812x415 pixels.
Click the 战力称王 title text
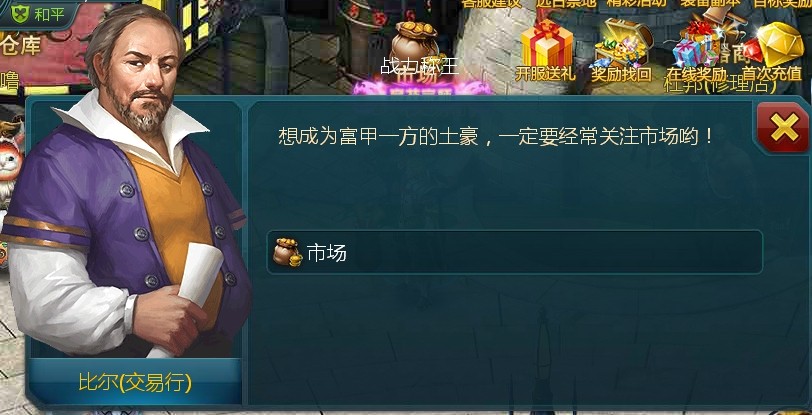(420, 66)
